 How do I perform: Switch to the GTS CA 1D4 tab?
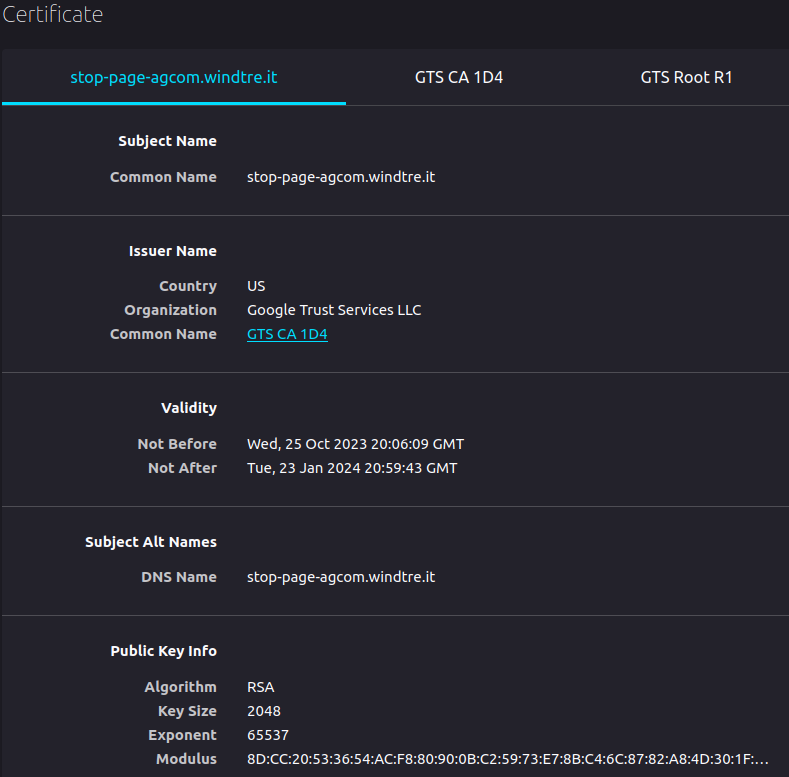(458, 77)
